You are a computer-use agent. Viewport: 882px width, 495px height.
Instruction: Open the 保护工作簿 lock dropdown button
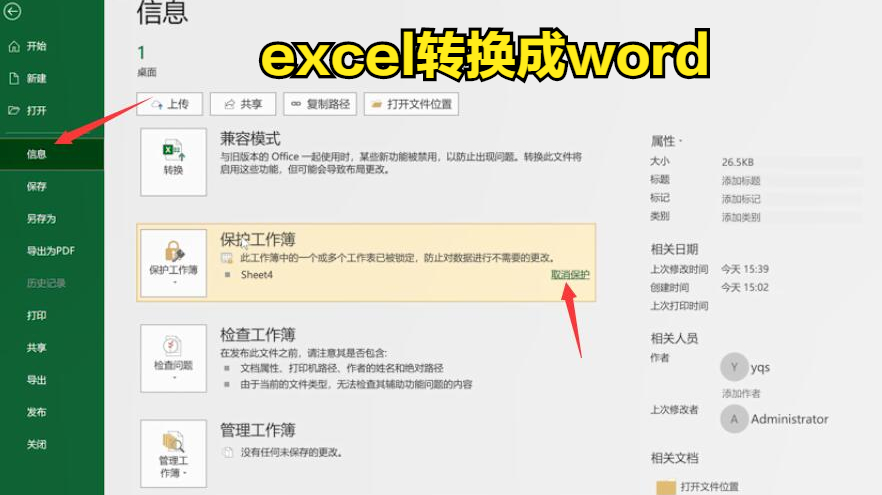[173, 263]
